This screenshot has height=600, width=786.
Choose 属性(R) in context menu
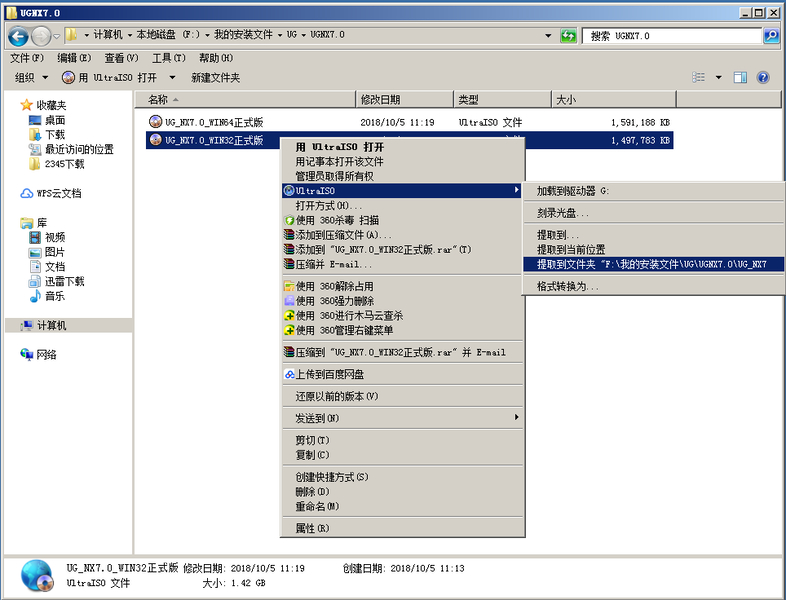pyautogui.click(x=403, y=528)
